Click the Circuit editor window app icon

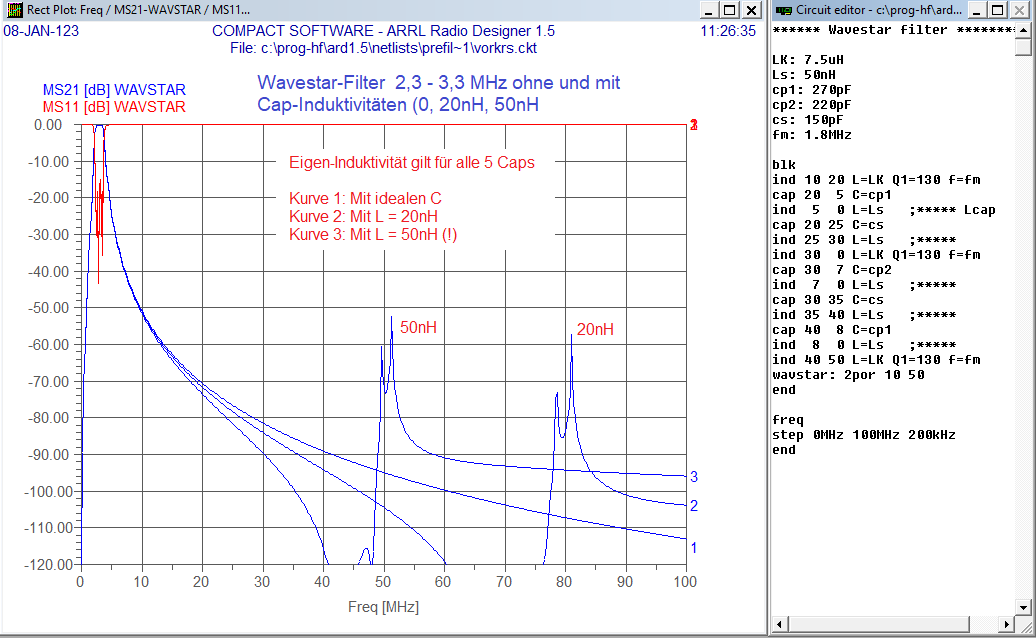click(784, 10)
